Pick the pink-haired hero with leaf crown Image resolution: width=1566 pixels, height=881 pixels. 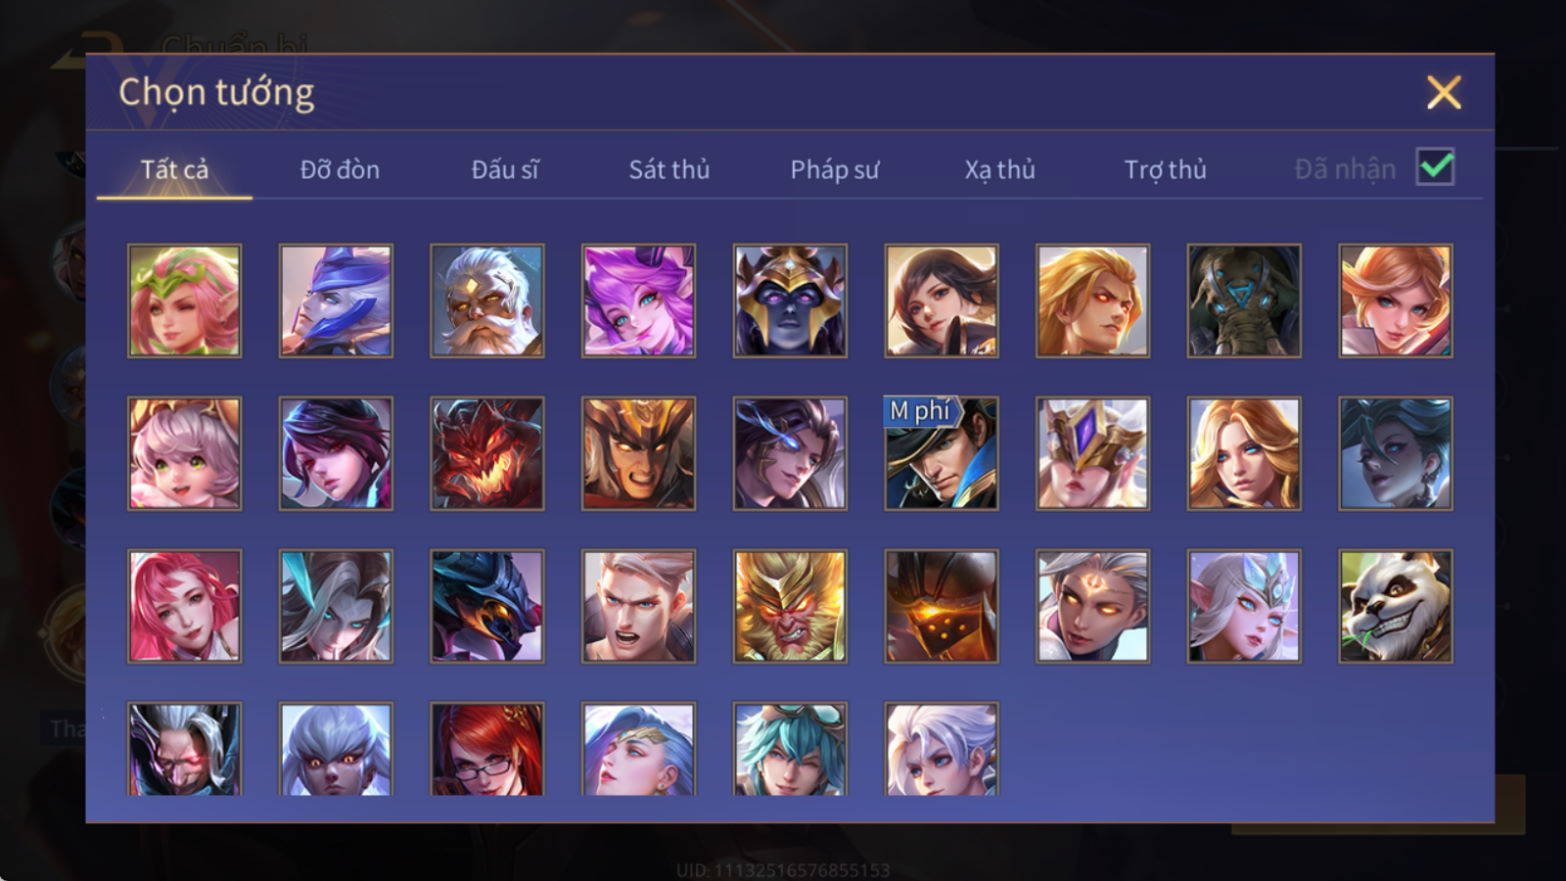[184, 301]
